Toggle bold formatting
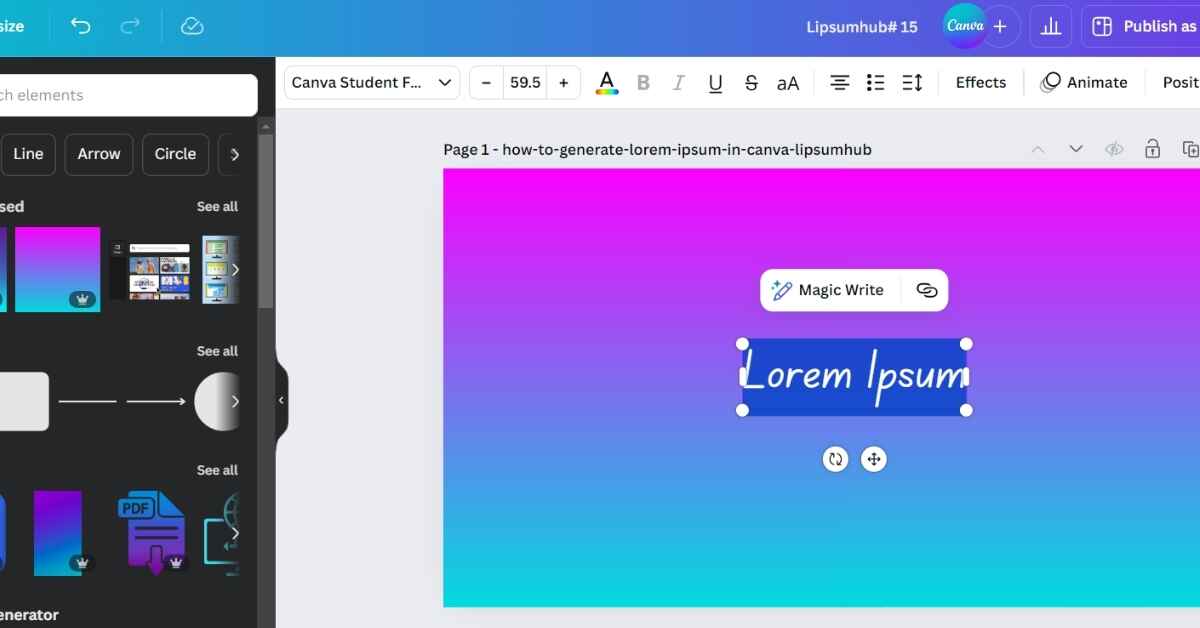The width and height of the screenshot is (1200, 628). pos(643,83)
